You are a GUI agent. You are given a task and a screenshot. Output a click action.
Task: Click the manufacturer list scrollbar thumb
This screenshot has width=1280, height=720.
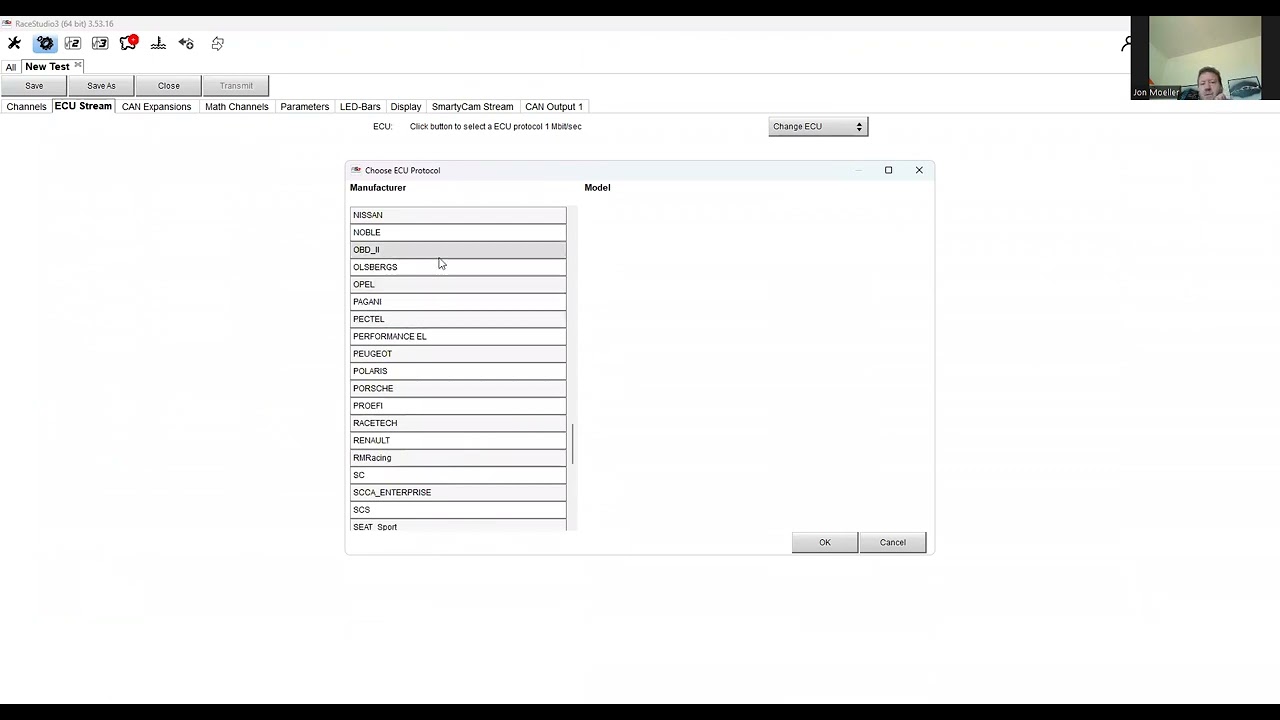click(573, 444)
